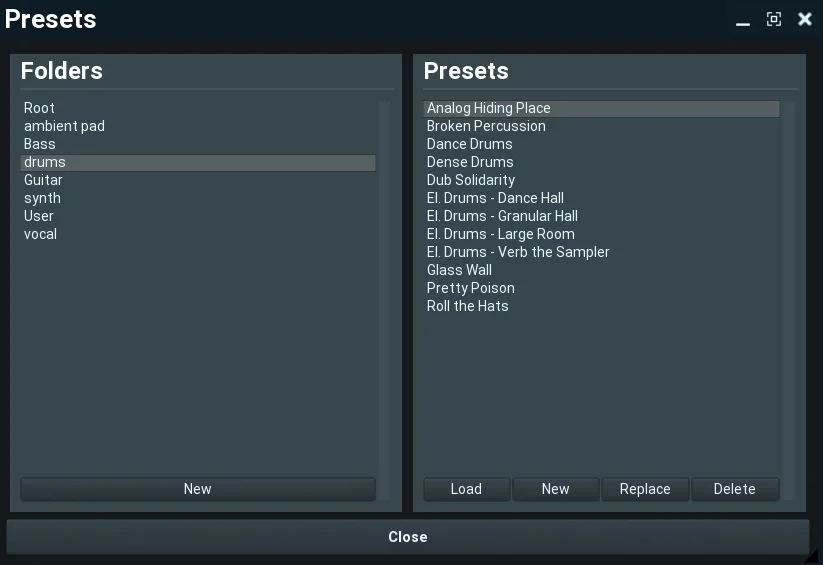Select the Root folder
823x565 pixels.
[x=40, y=108]
